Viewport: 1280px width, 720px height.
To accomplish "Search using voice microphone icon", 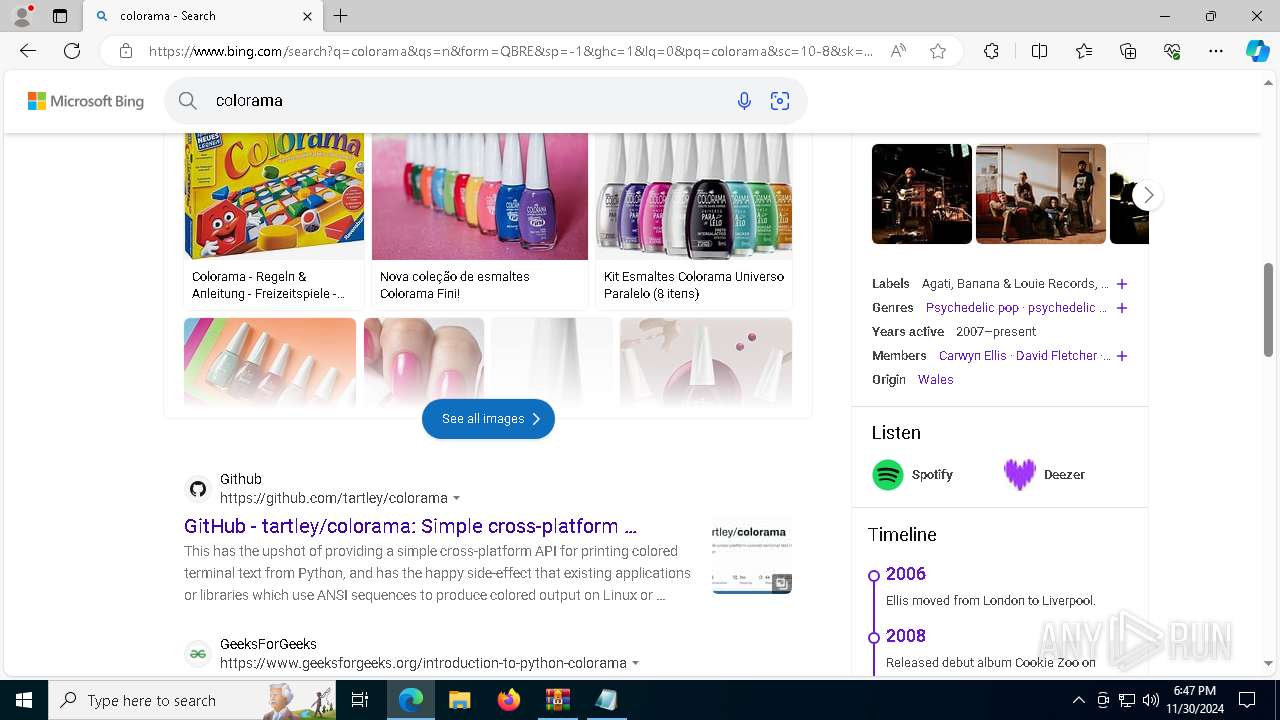I will coord(744,101).
